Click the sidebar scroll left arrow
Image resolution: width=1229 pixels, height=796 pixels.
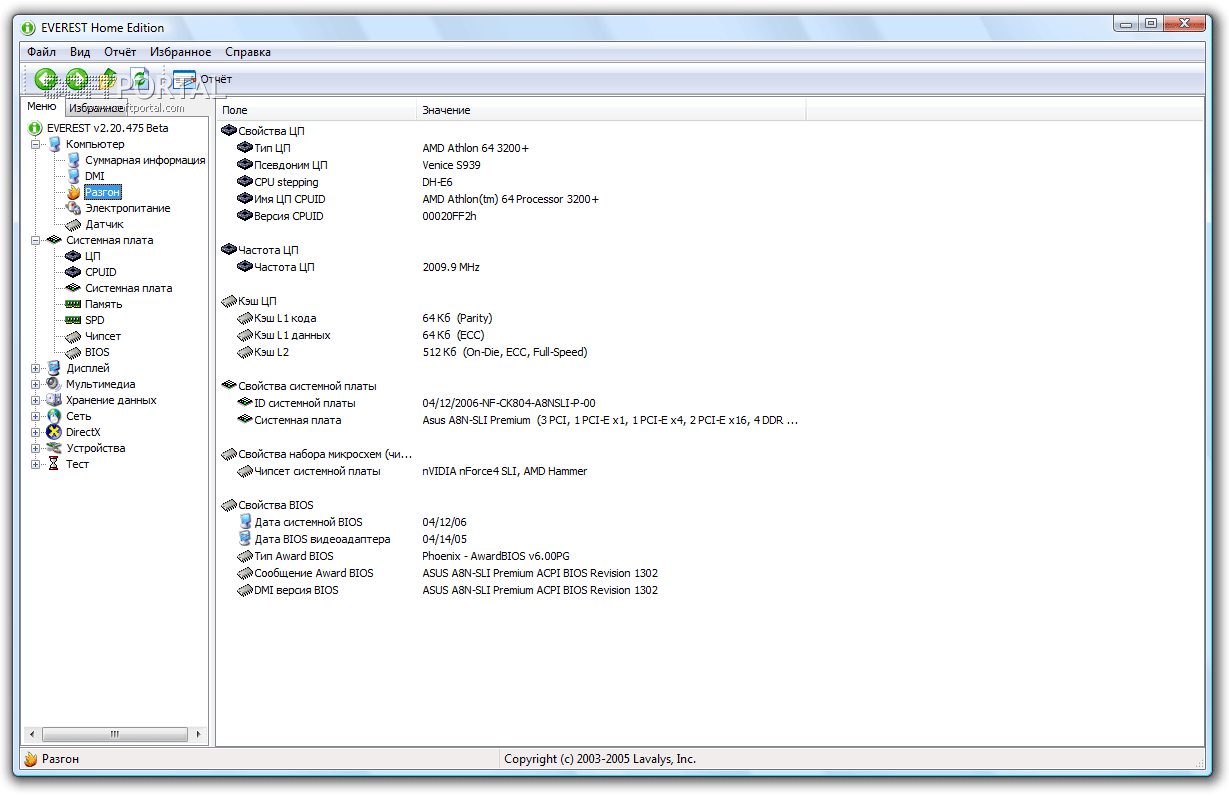(31, 734)
